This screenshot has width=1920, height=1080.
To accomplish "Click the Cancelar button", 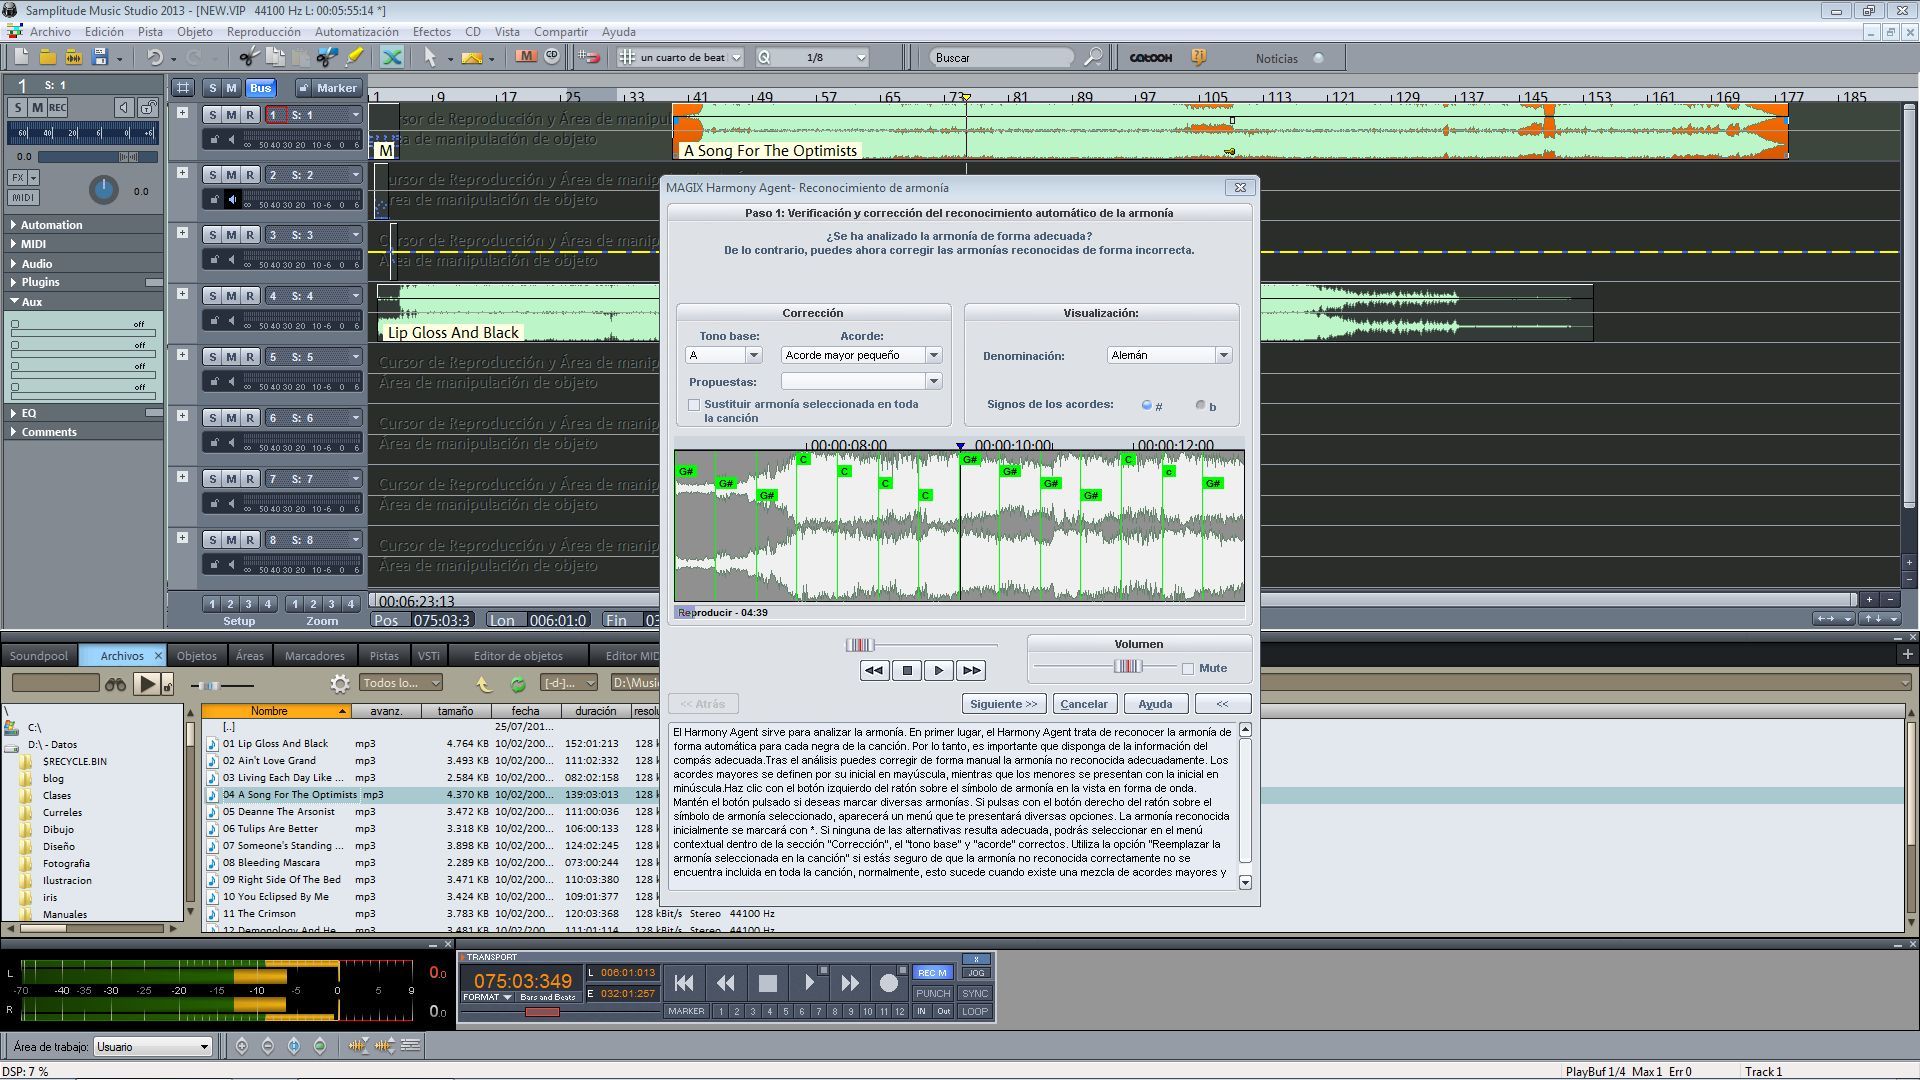I will [1083, 704].
